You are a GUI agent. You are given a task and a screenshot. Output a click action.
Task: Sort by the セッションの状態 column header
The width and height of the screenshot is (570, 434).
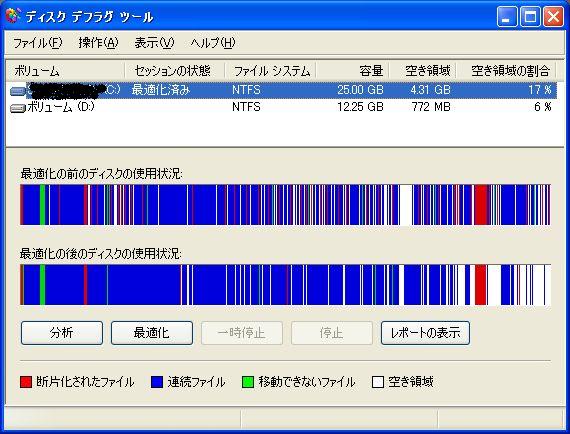point(174,71)
